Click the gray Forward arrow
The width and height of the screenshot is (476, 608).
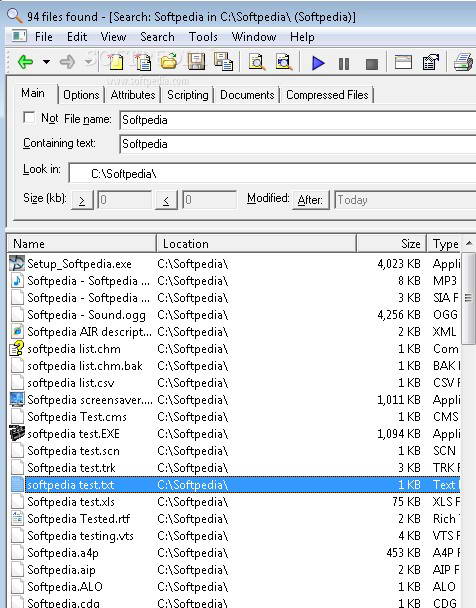tap(67, 62)
